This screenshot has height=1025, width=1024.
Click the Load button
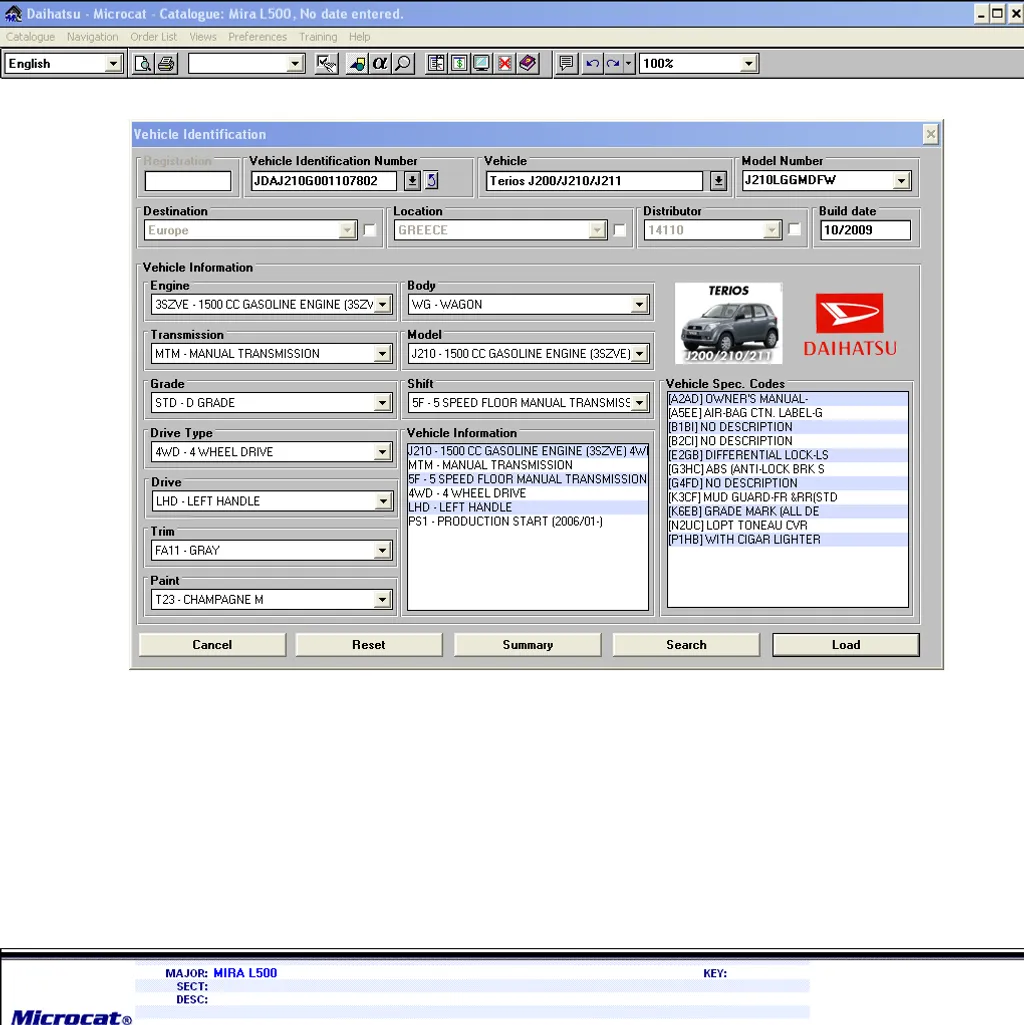[x=845, y=645]
